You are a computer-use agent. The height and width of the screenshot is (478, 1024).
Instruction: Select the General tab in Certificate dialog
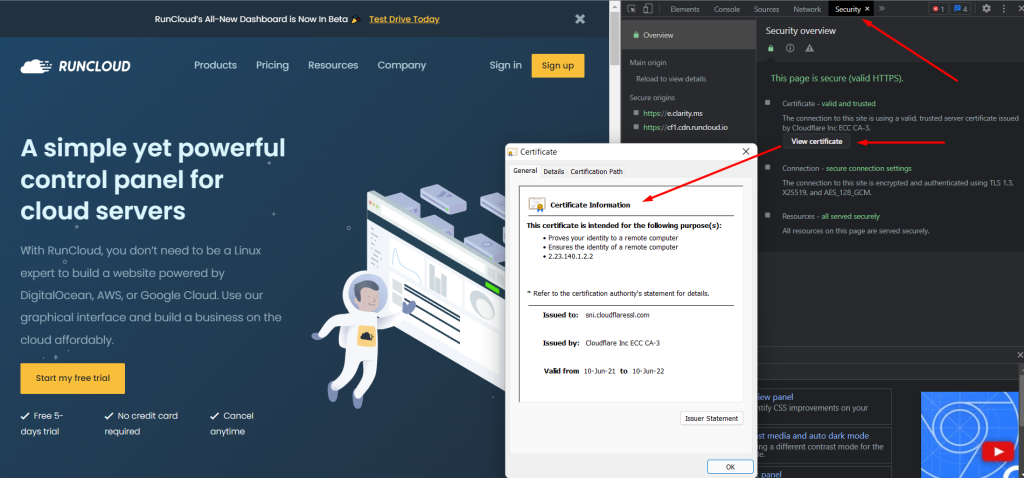pos(525,170)
